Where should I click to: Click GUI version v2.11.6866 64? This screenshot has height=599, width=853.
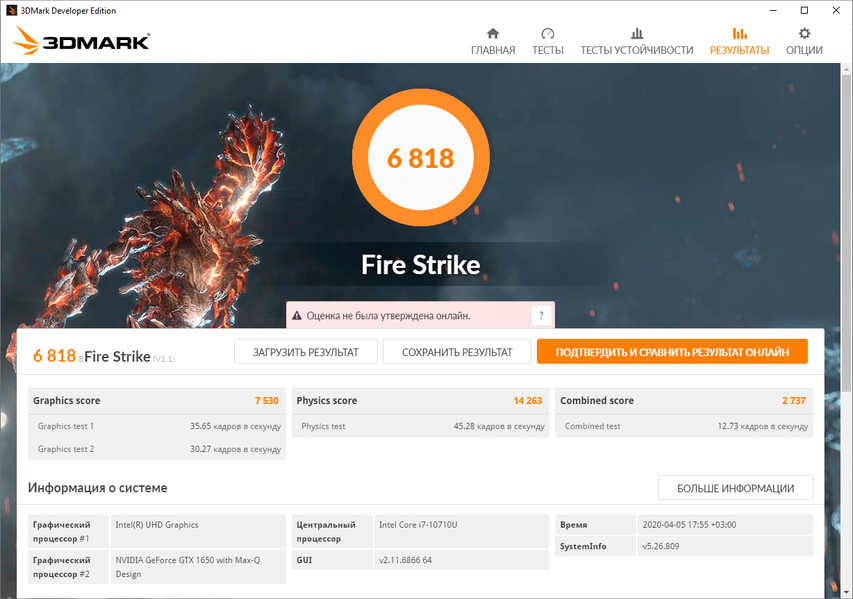[405, 560]
